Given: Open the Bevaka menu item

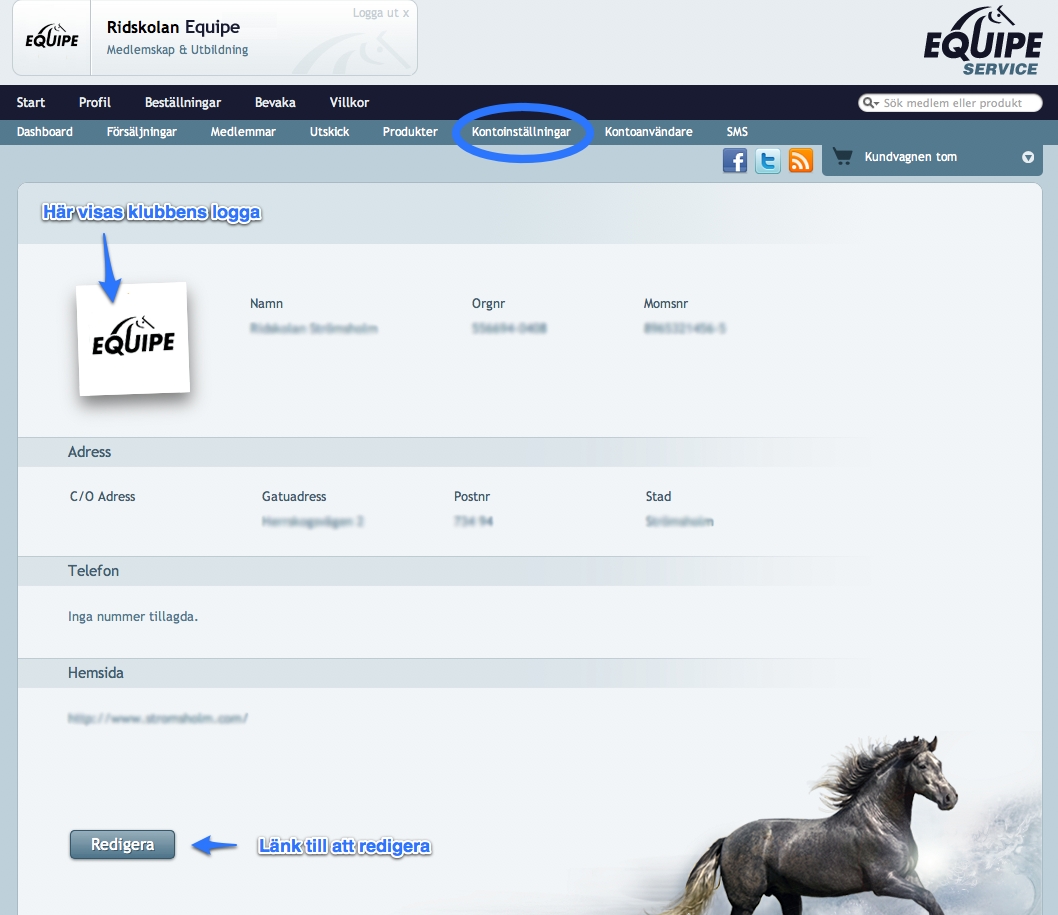Looking at the screenshot, I should click(x=275, y=103).
